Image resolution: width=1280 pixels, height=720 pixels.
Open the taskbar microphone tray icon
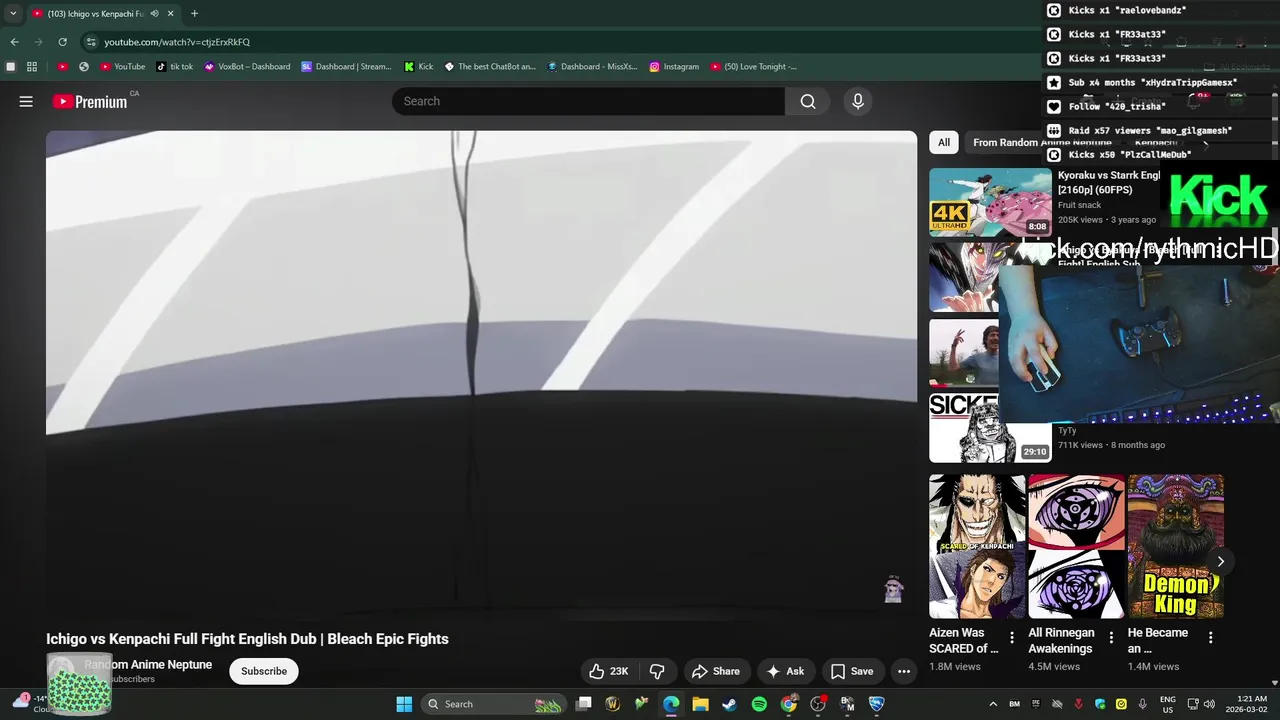point(1142,704)
